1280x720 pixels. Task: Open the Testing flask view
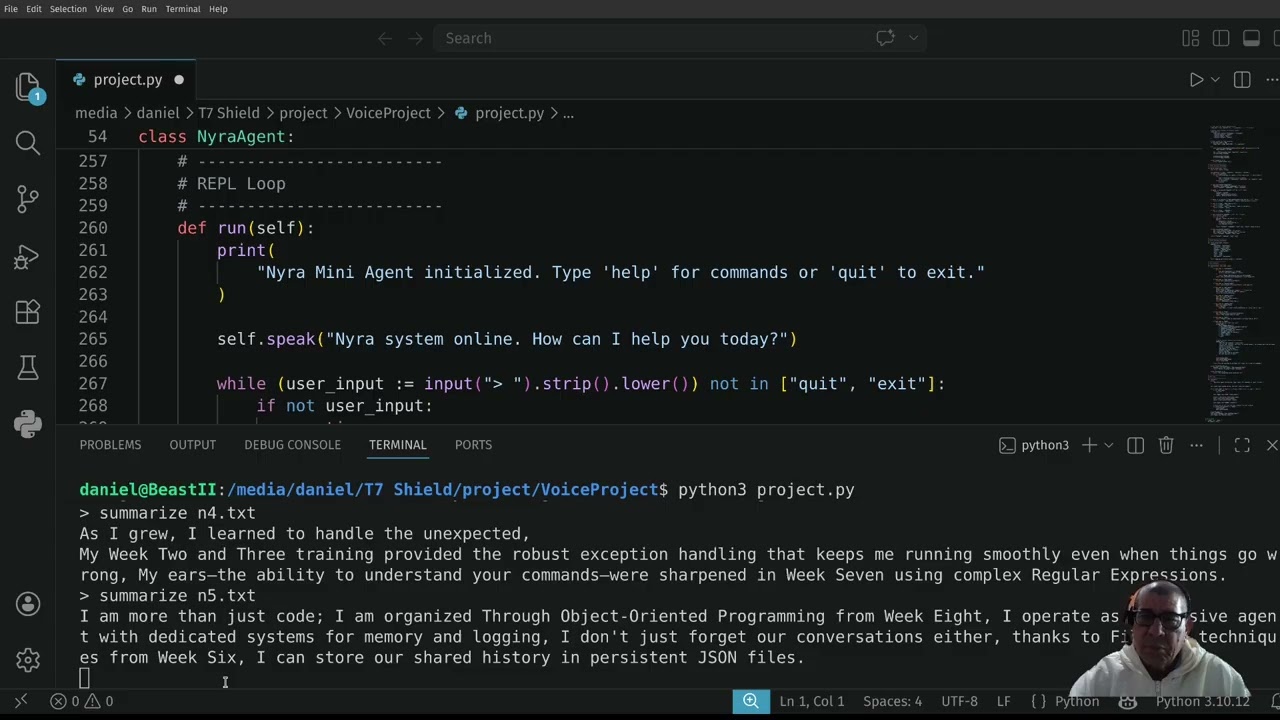pyautogui.click(x=28, y=369)
